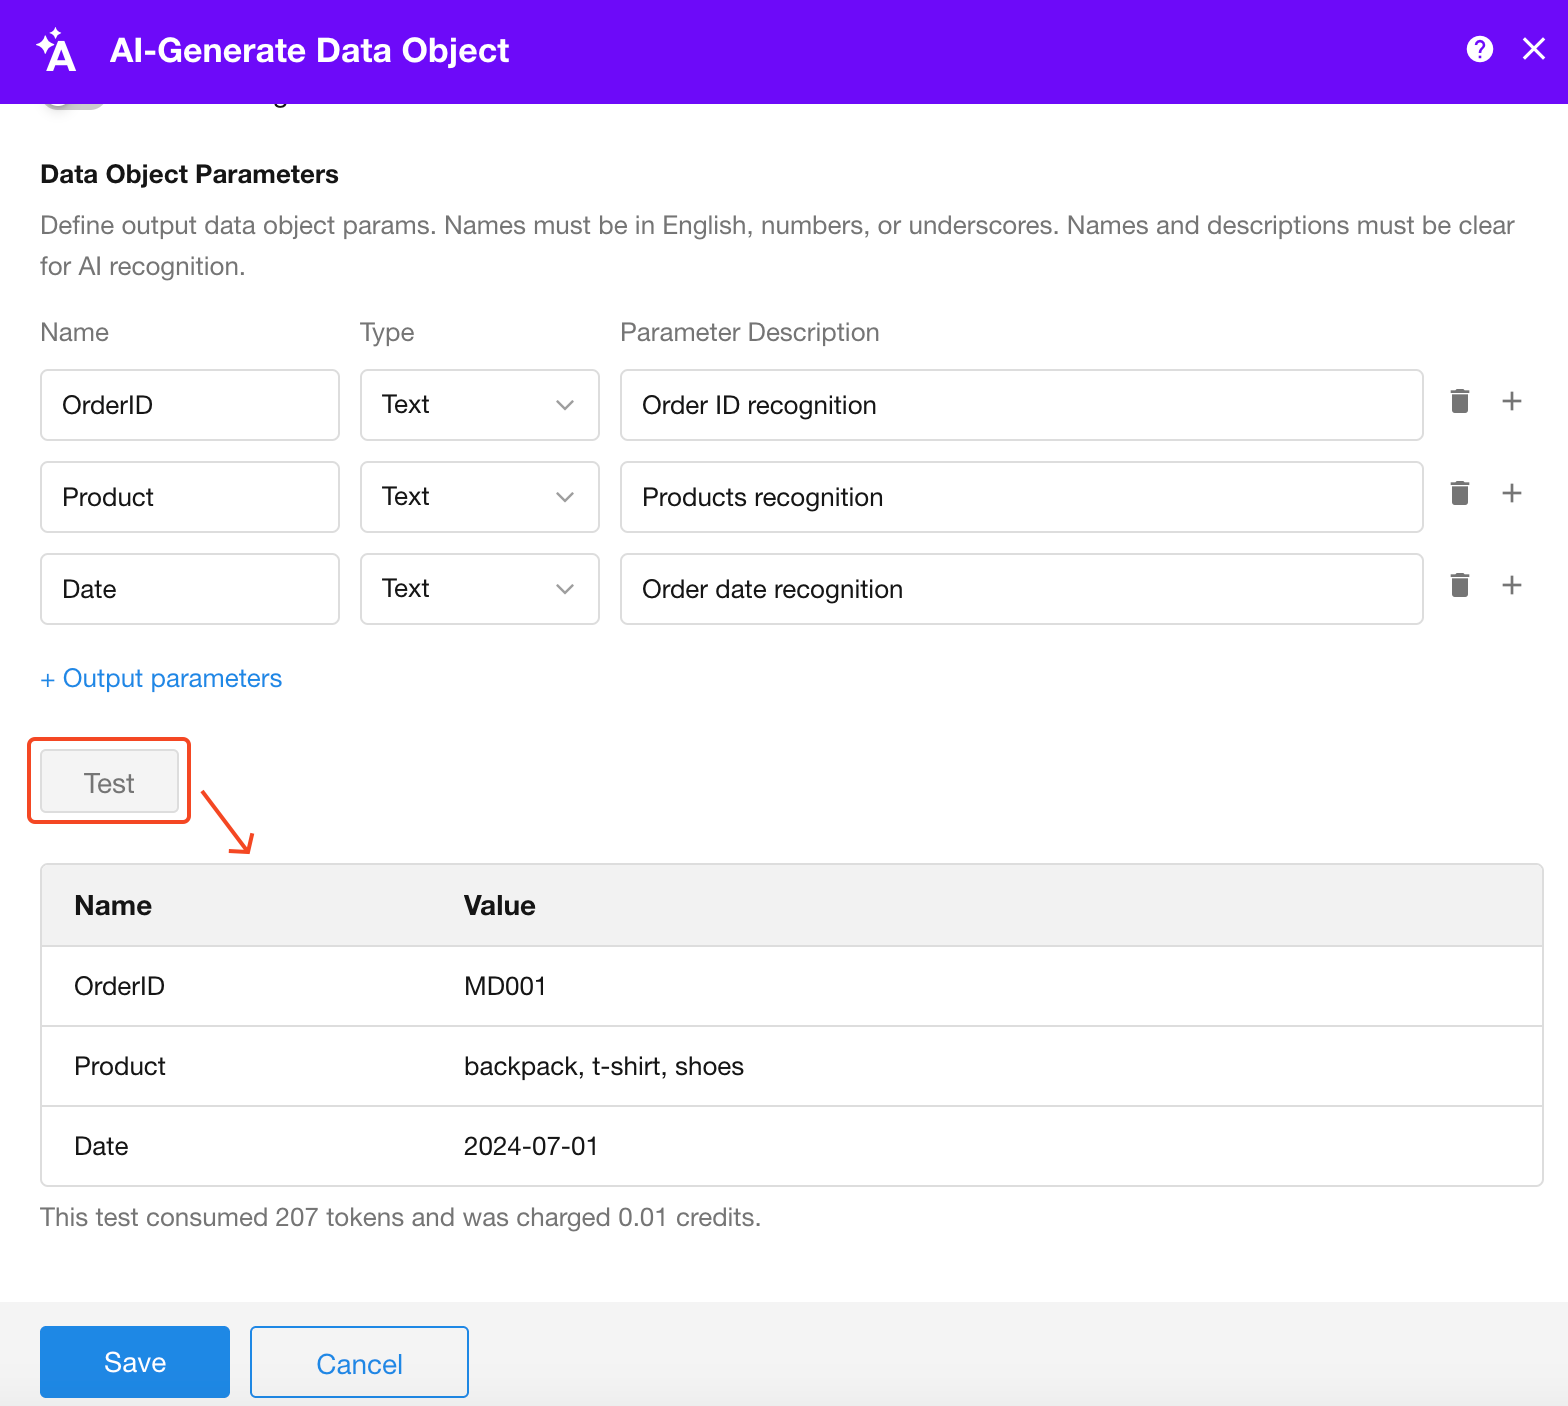
Task: Add a new output parameter
Action: (x=161, y=679)
